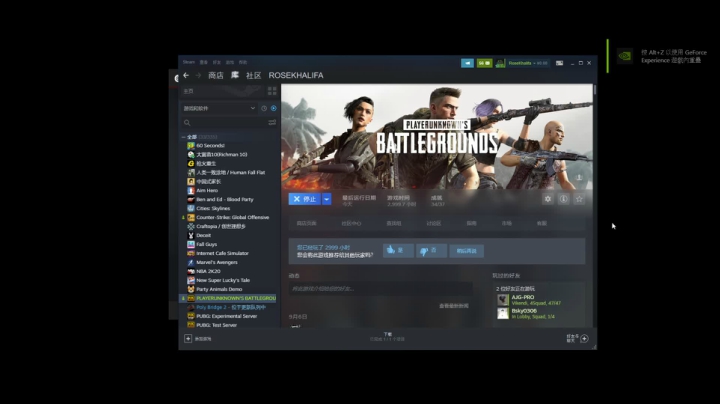This screenshot has height=404, width=720.
Task: Click the 稍后再说 later button
Action: point(467,251)
